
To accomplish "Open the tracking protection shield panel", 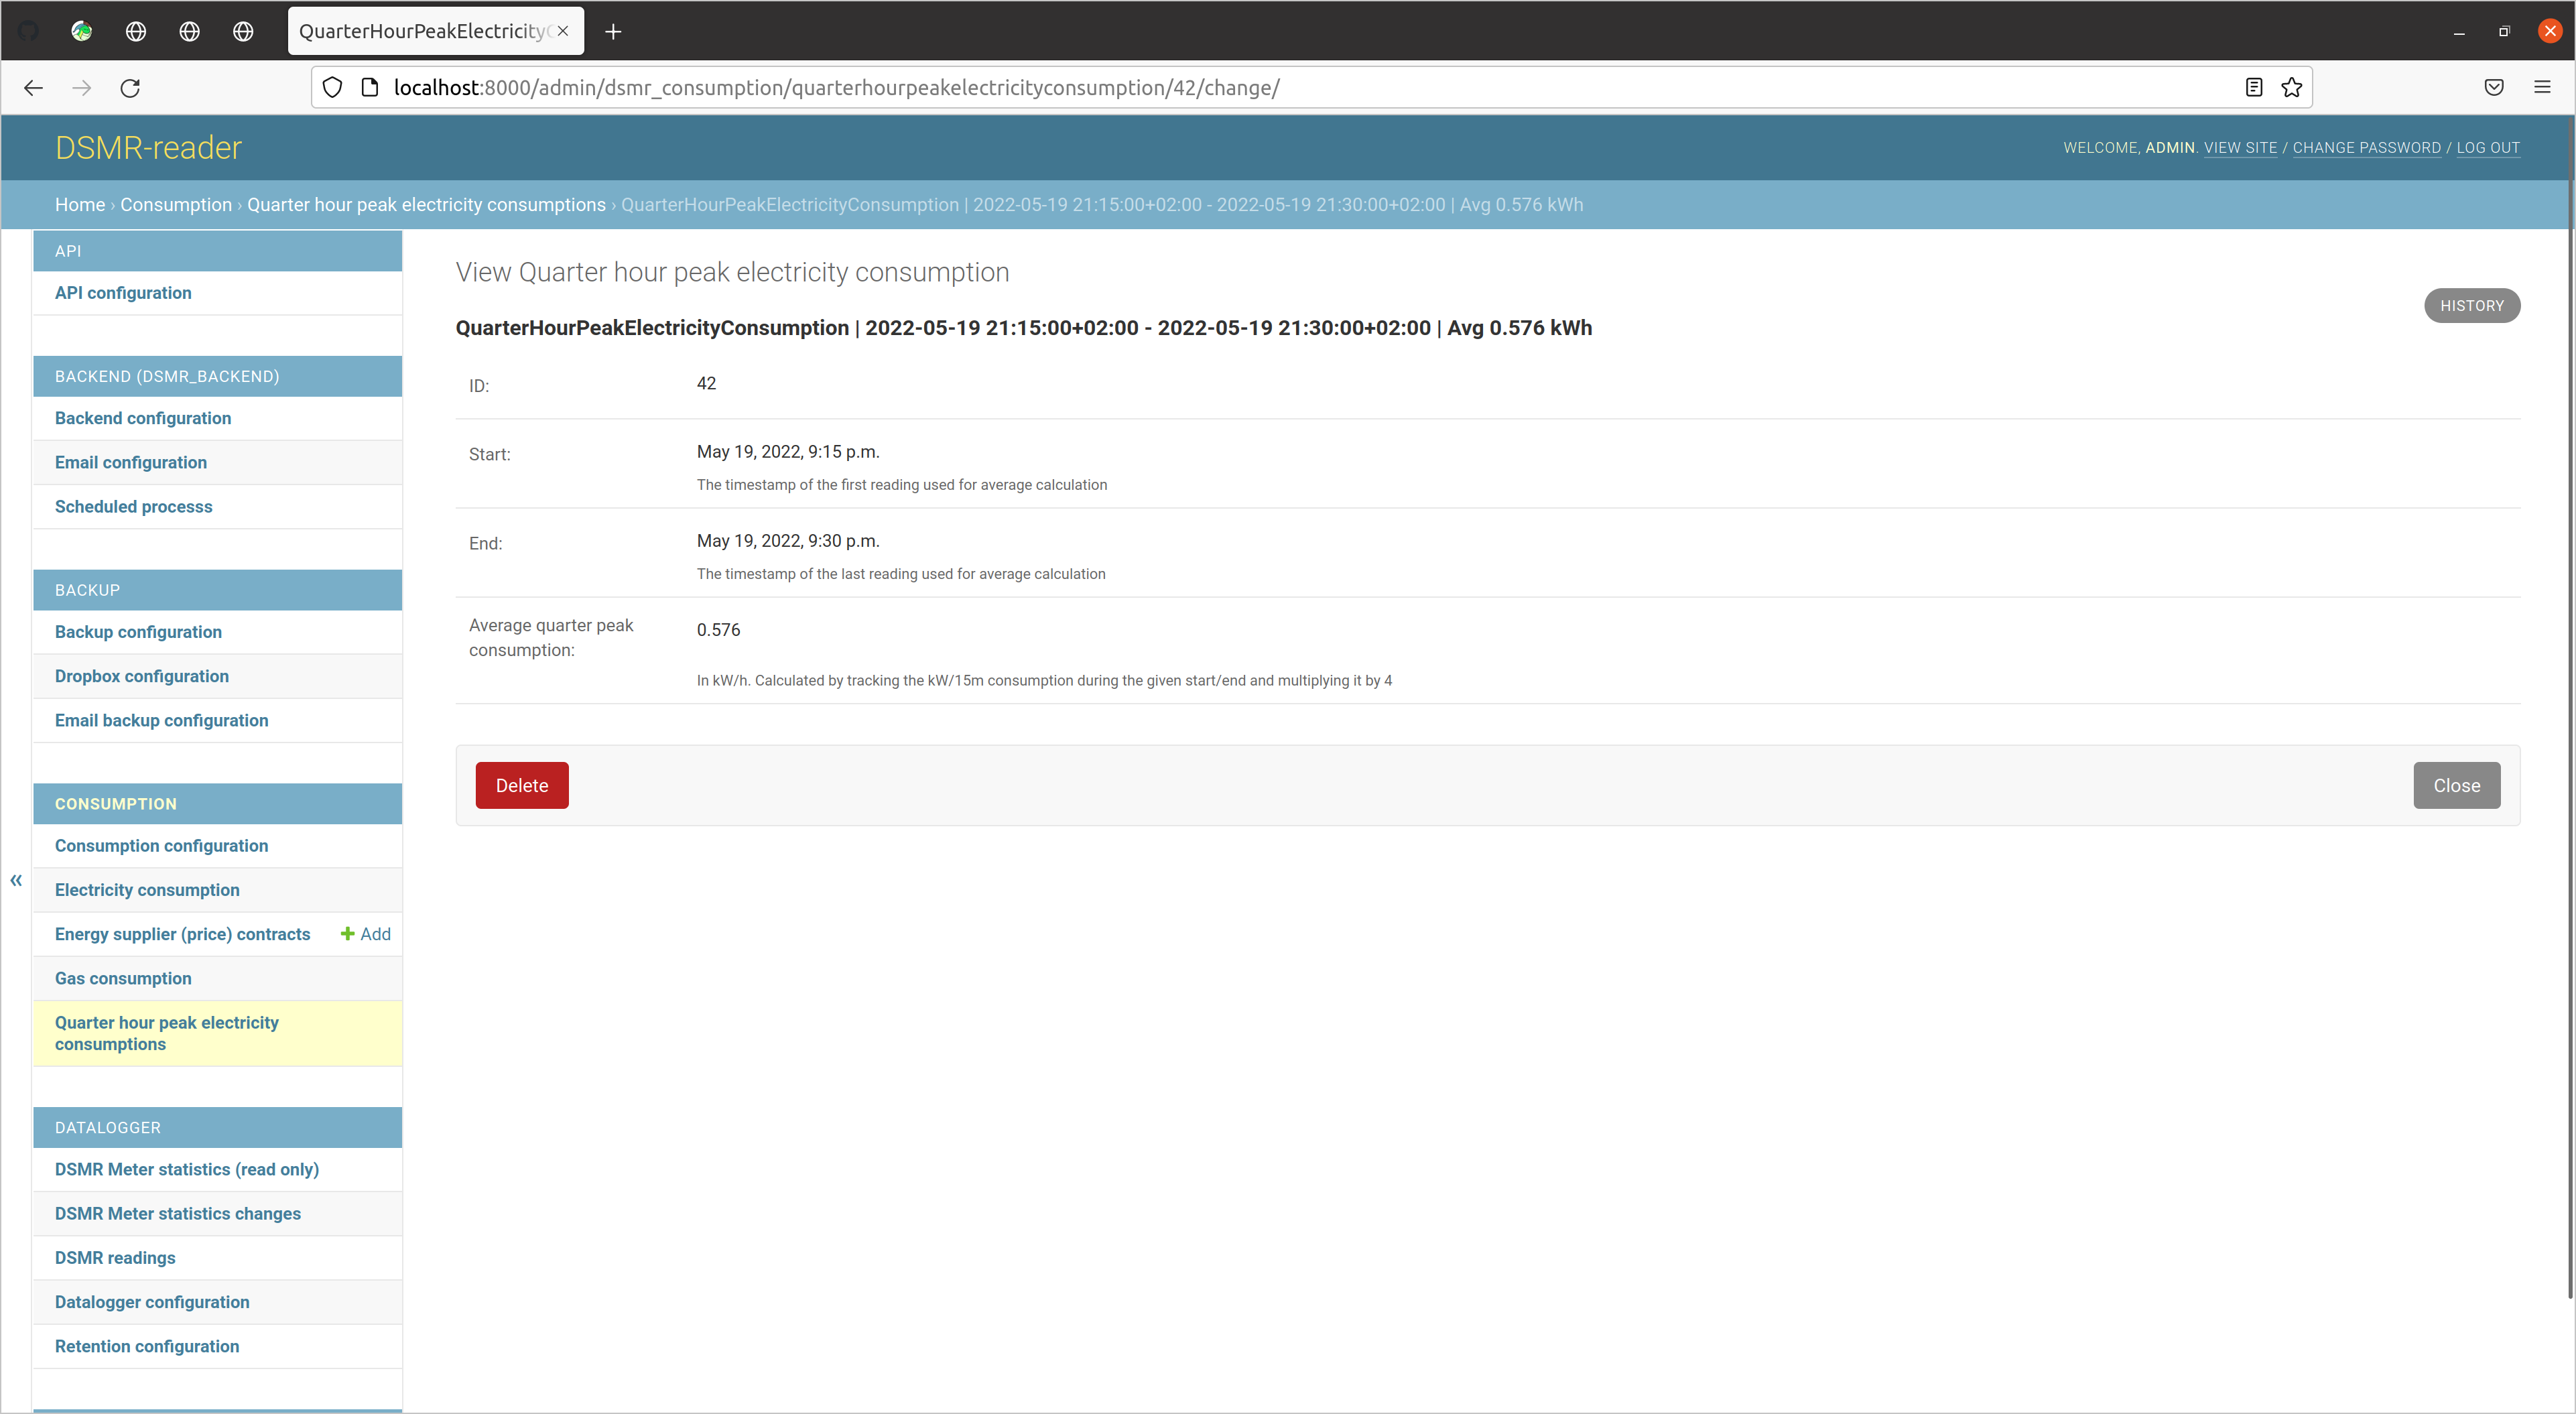I will click(332, 87).
